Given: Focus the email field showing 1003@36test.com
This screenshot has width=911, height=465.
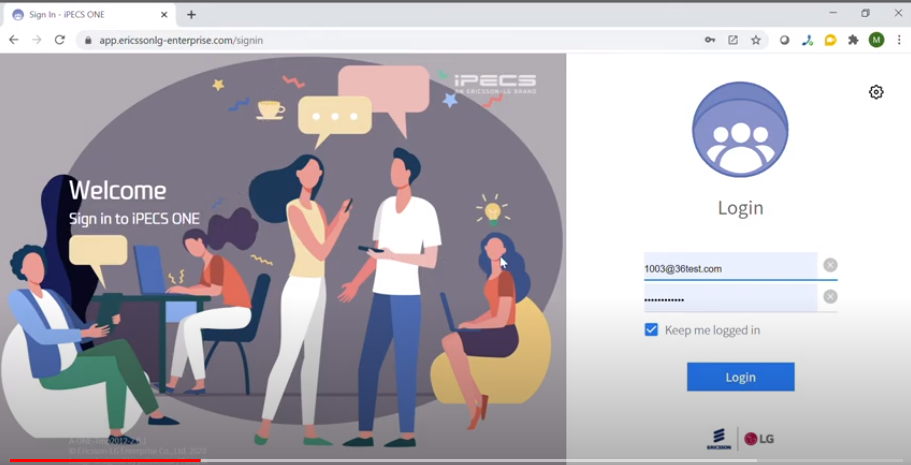Looking at the screenshot, I should click(730, 267).
